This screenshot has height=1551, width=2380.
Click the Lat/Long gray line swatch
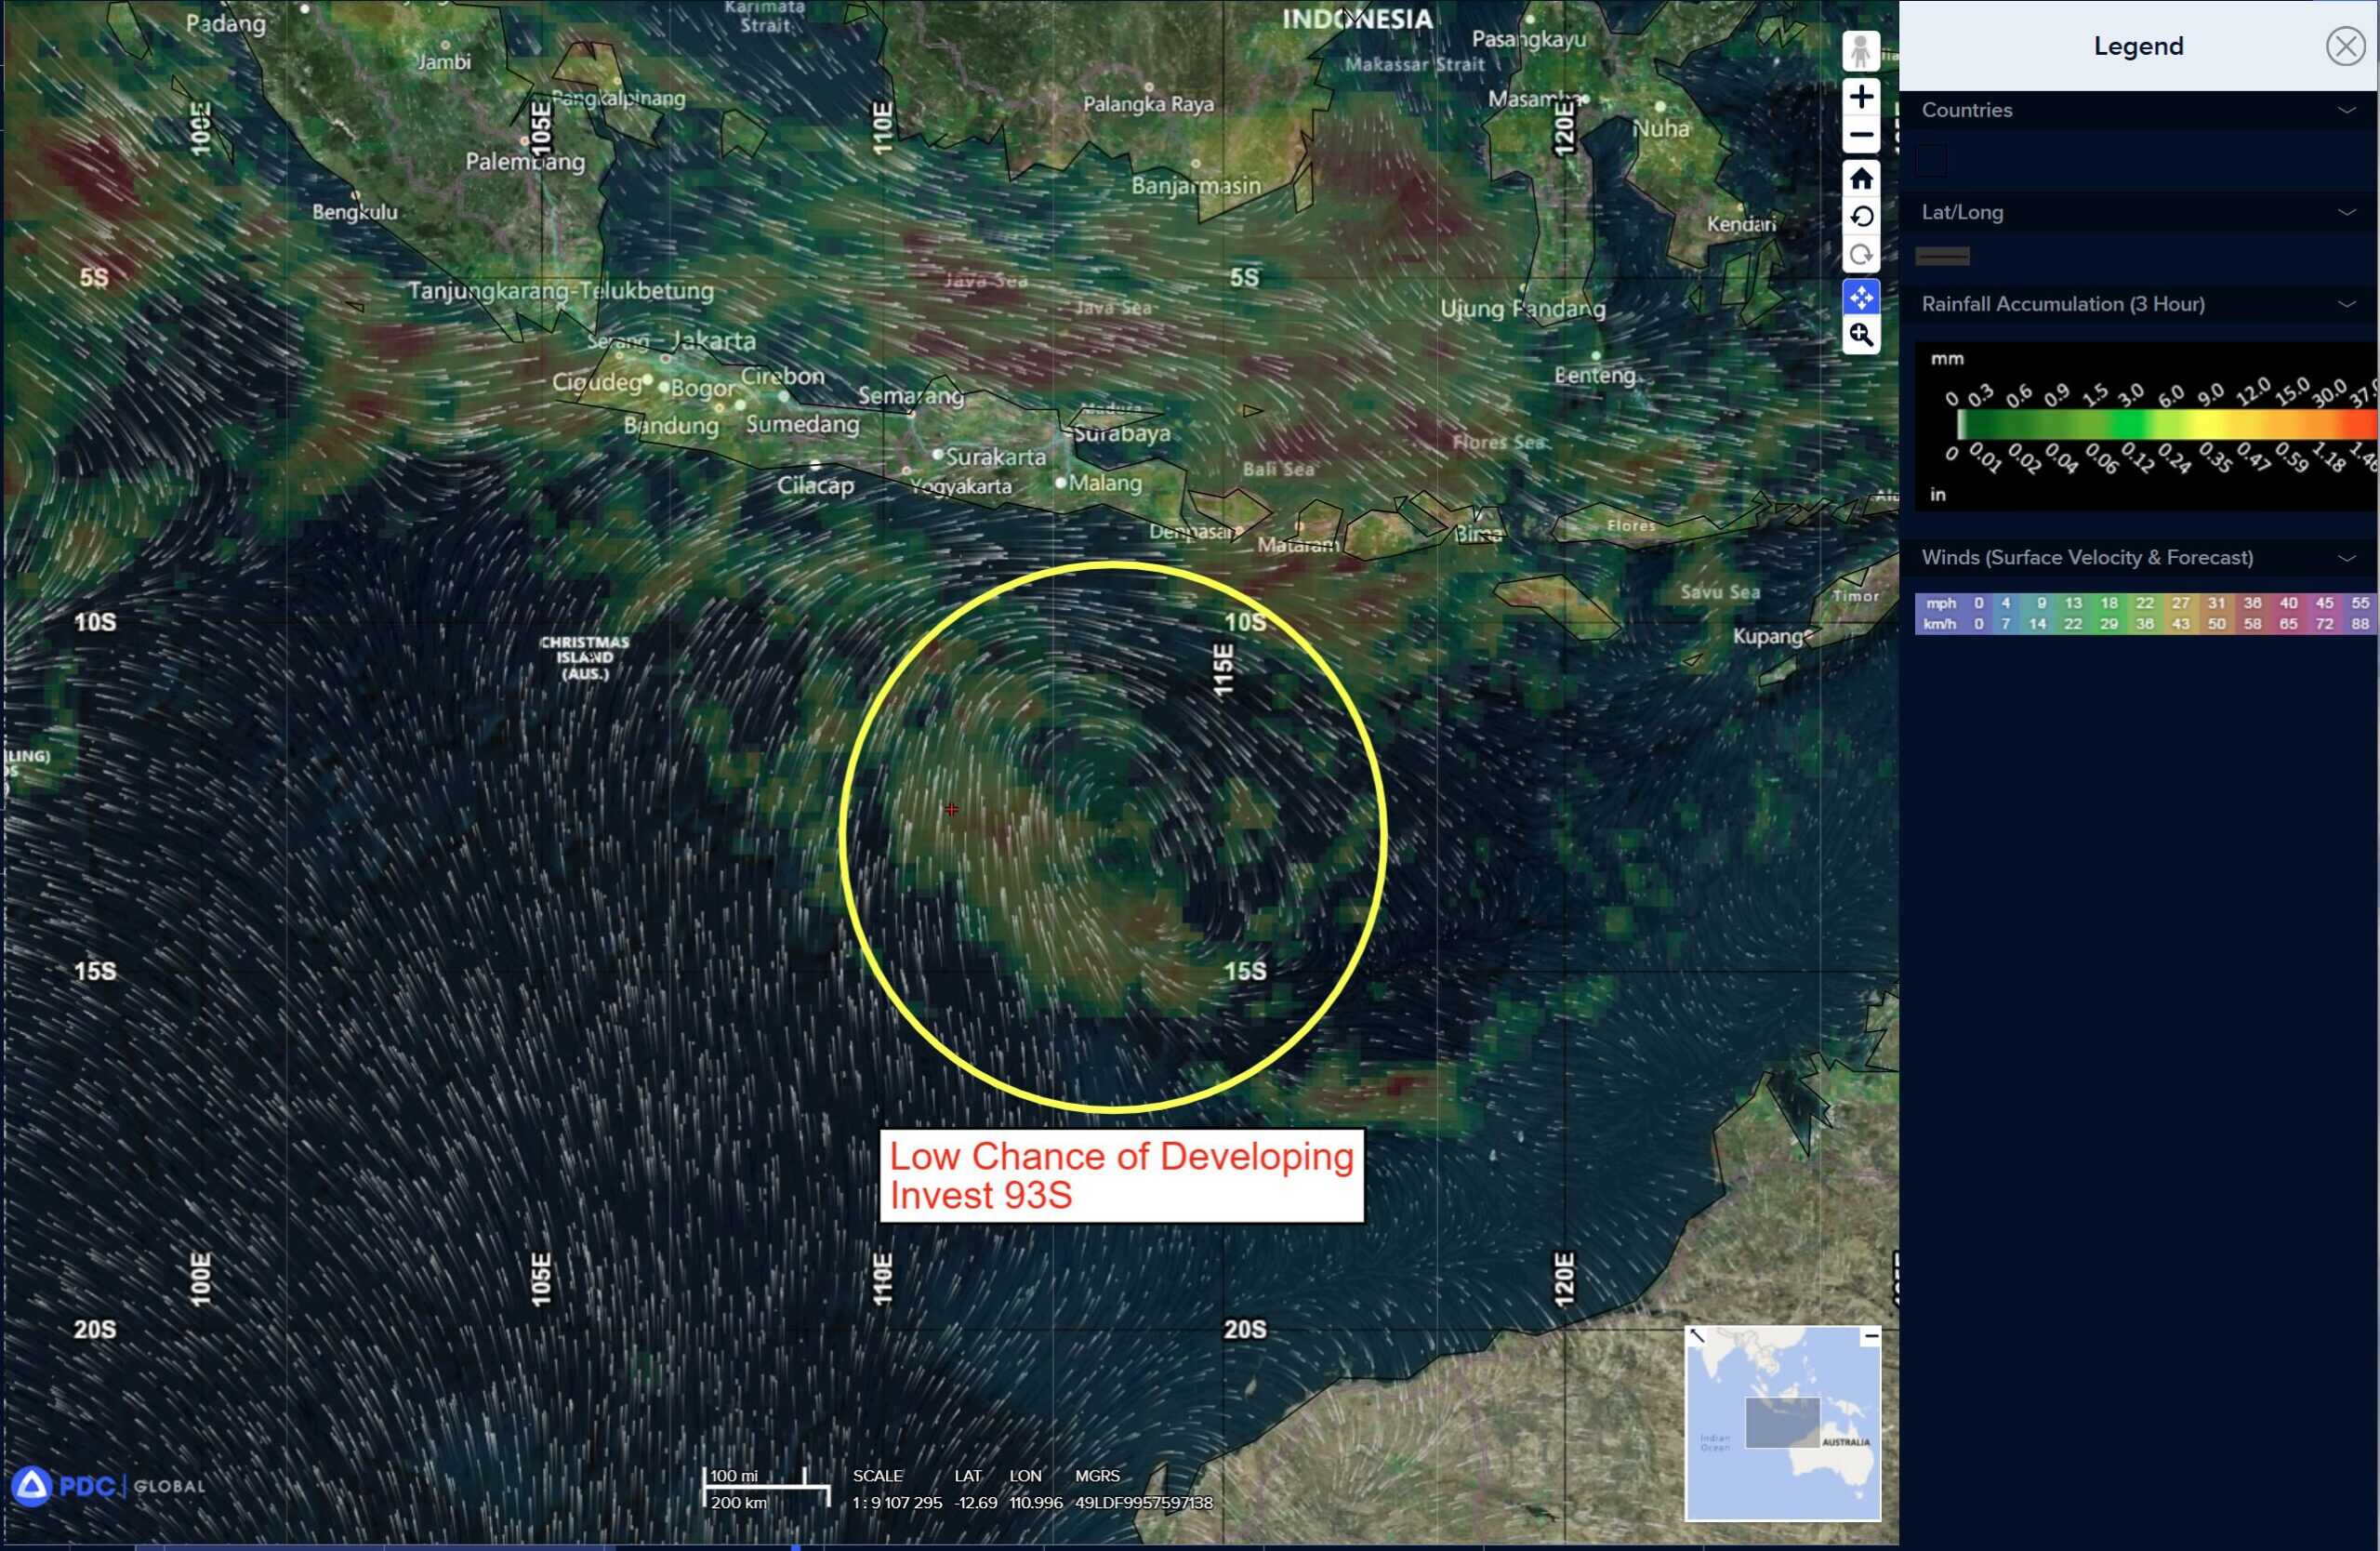(1942, 256)
